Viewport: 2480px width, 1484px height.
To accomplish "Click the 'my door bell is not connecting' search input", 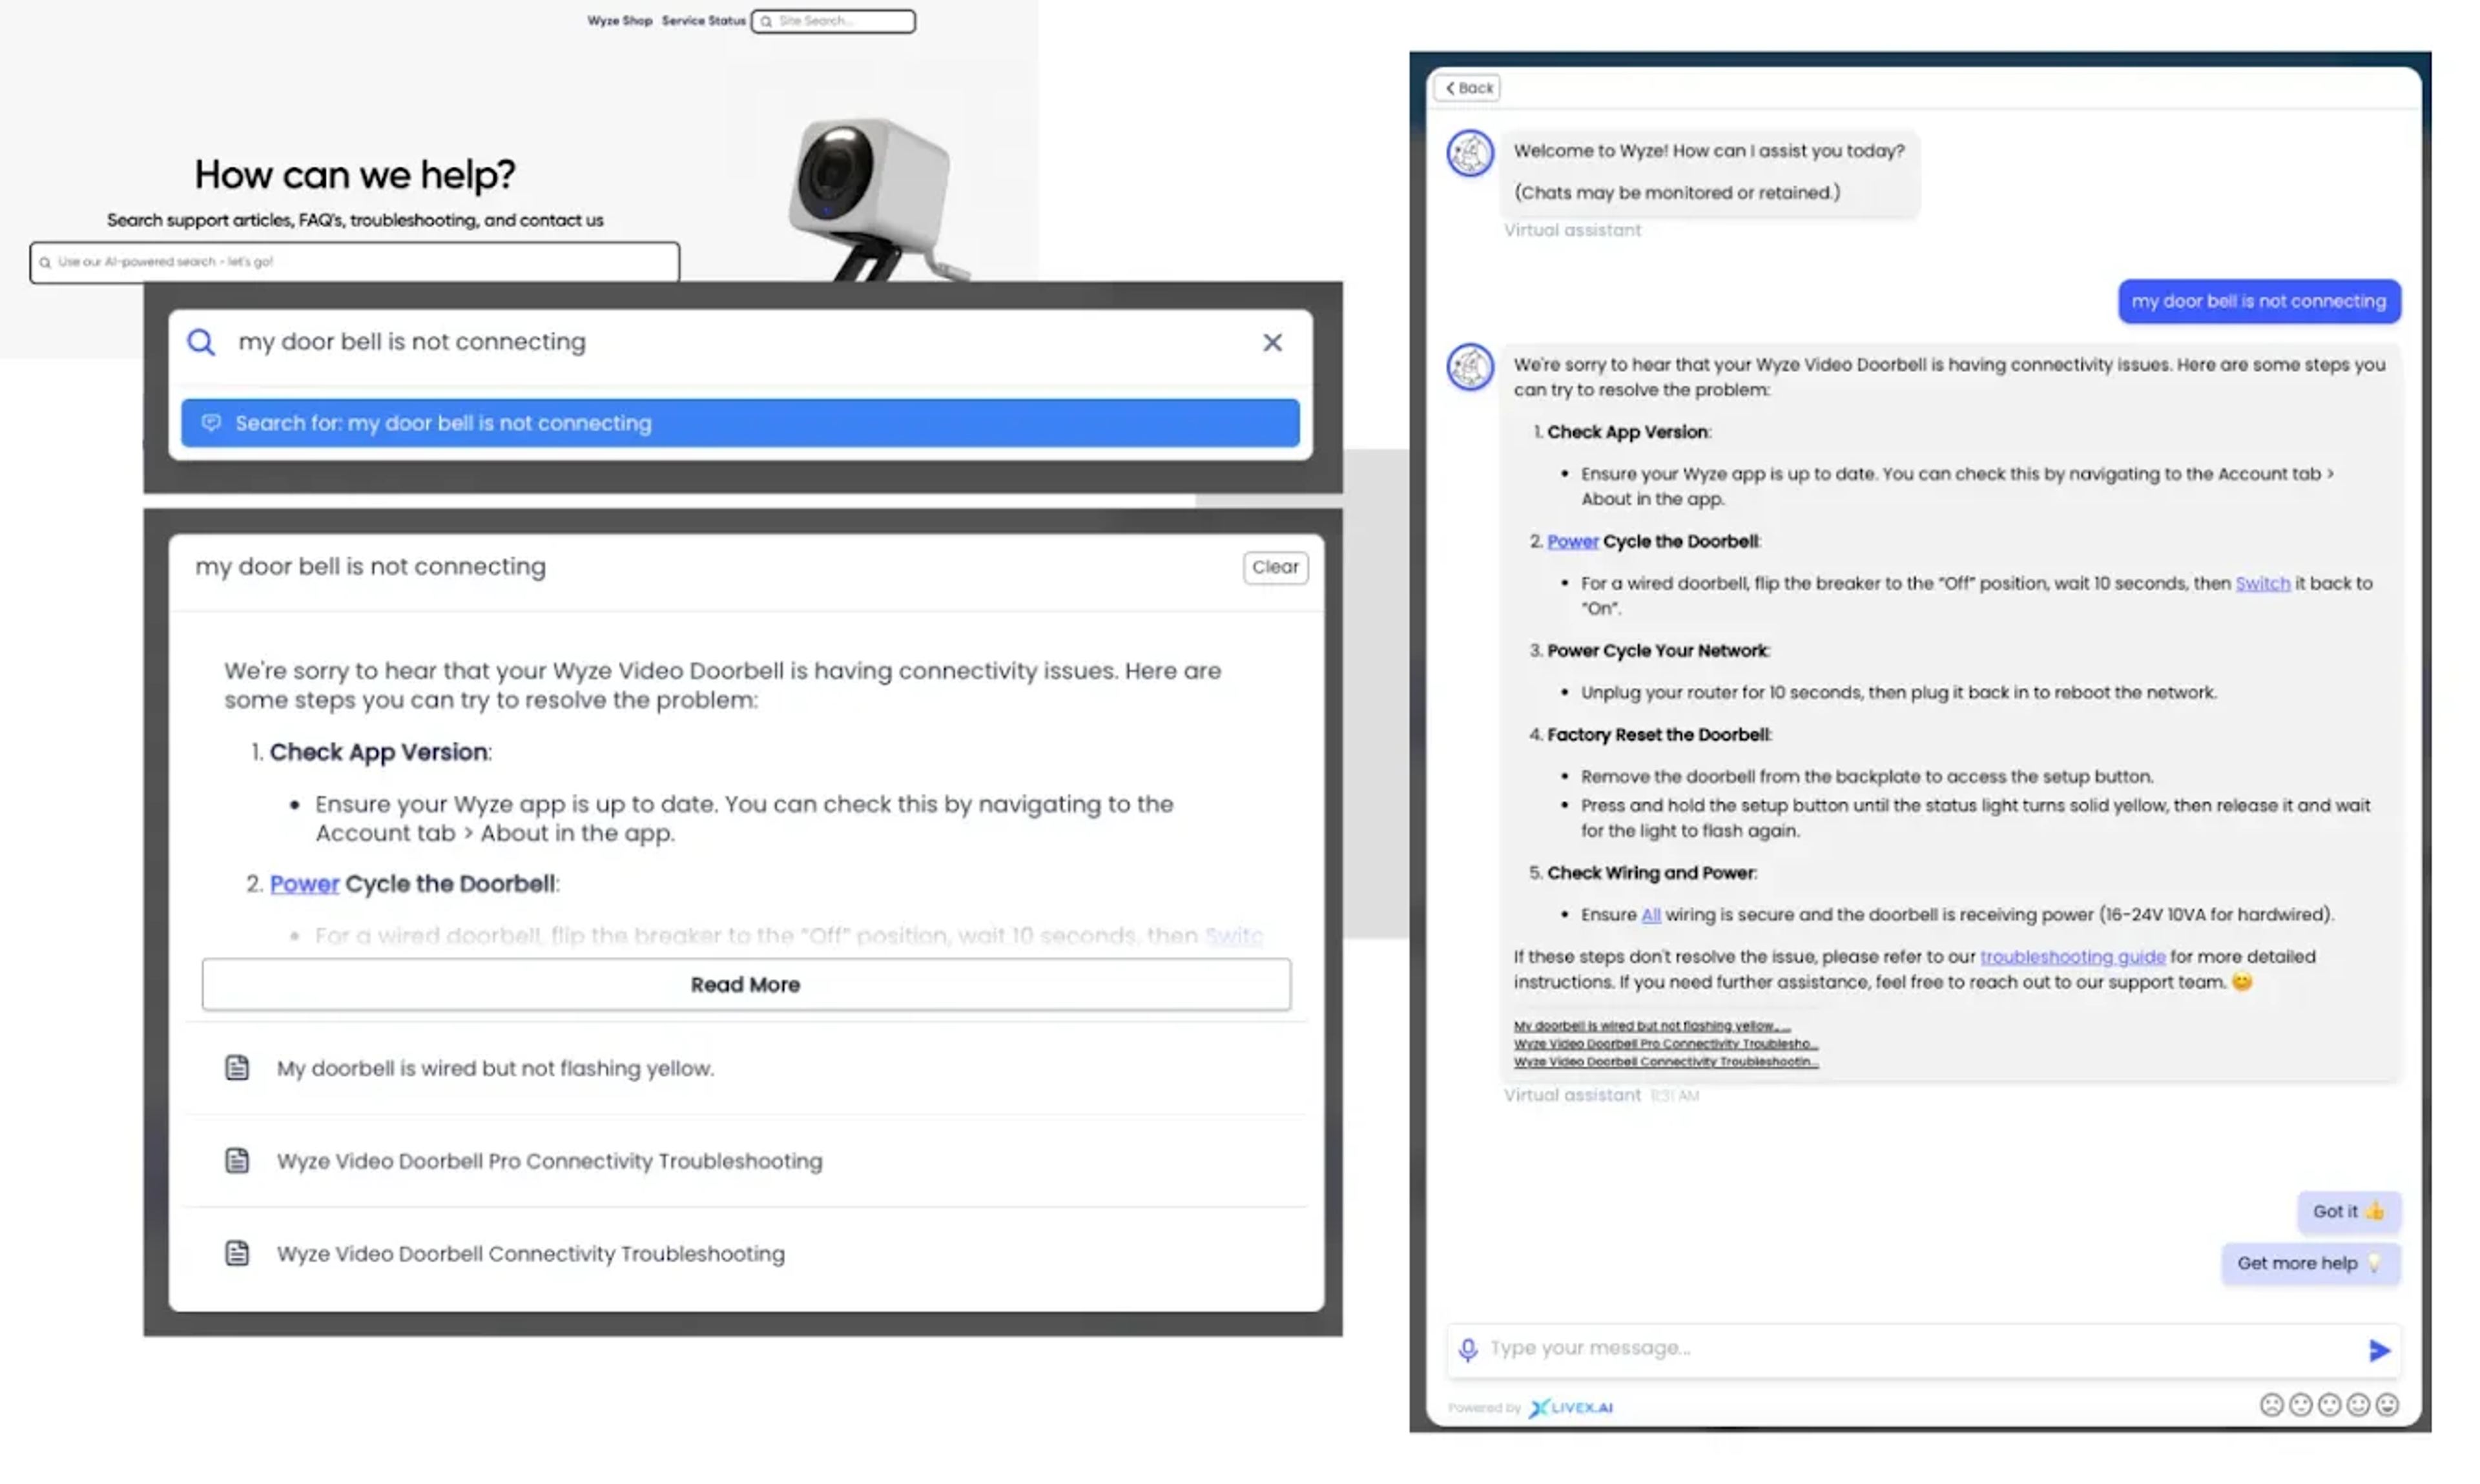I will point(740,342).
